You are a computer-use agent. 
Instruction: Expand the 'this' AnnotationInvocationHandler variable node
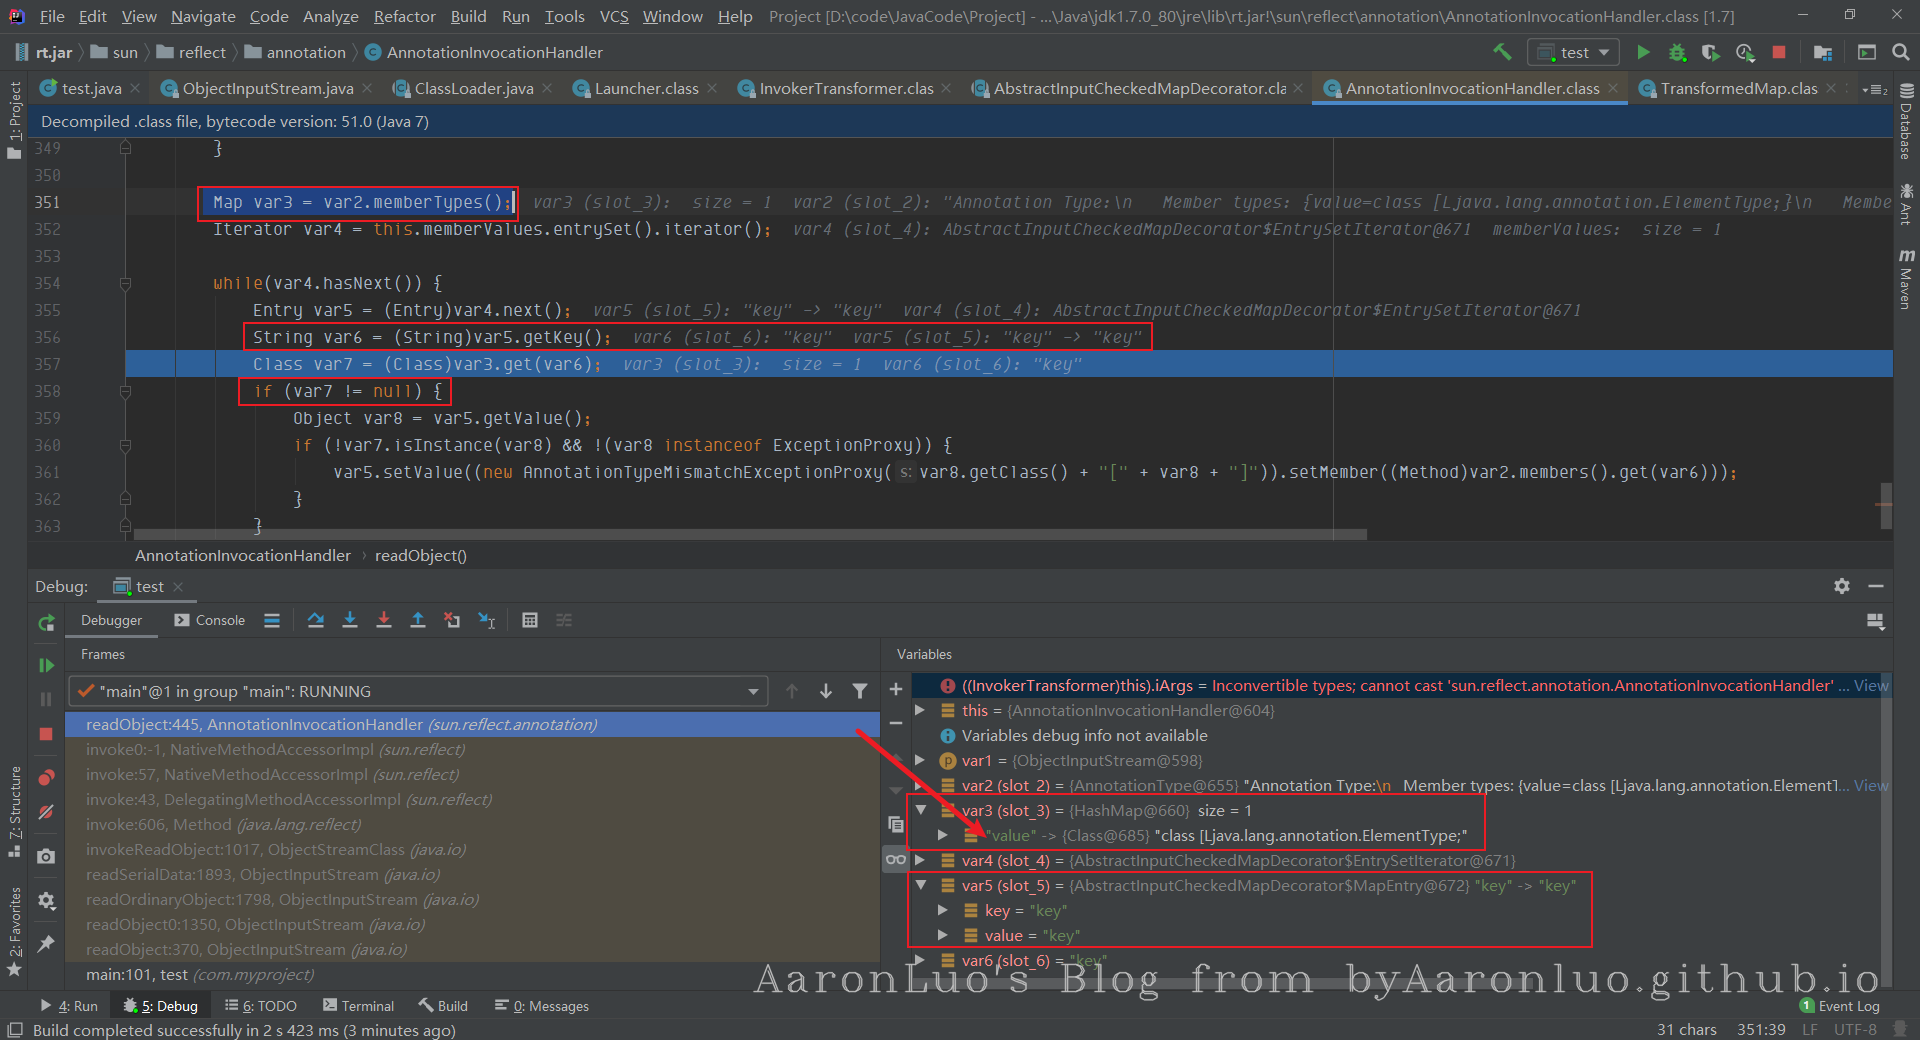(921, 710)
